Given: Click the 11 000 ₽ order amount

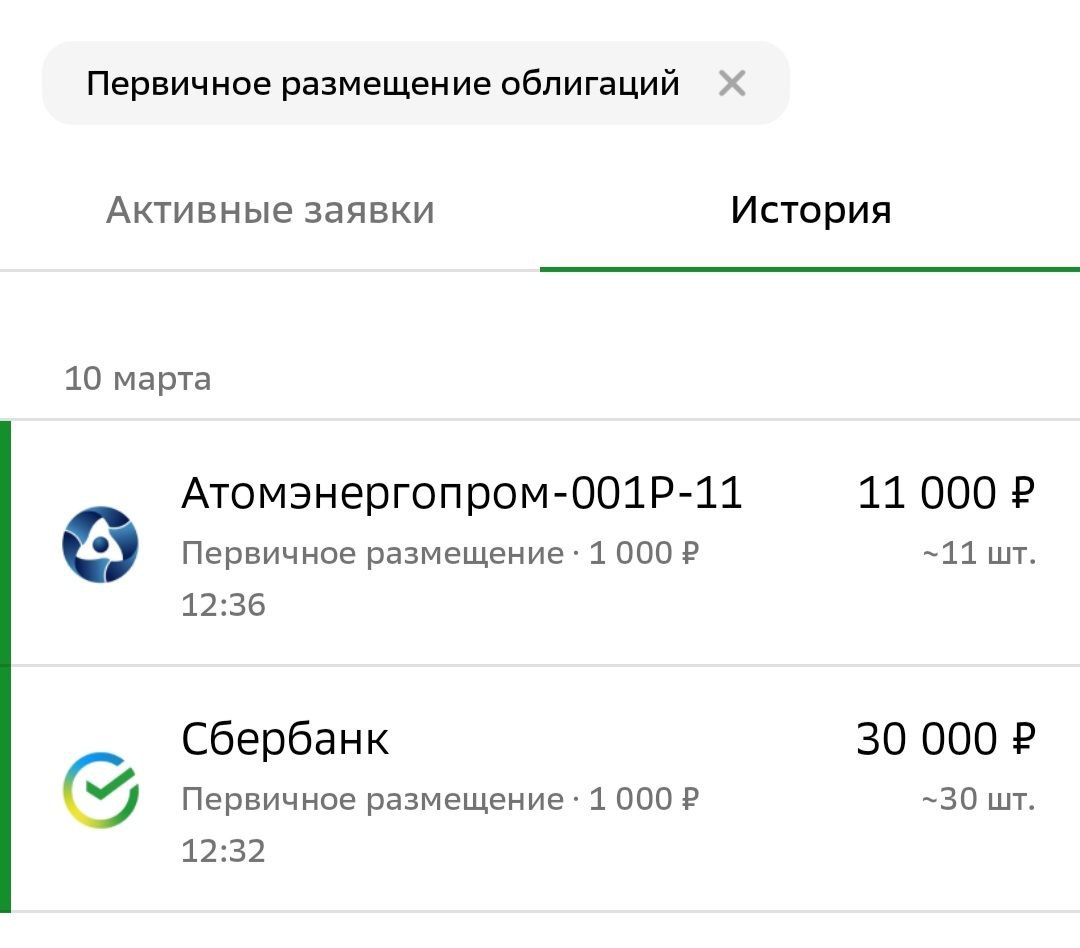Looking at the screenshot, I should (945, 493).
